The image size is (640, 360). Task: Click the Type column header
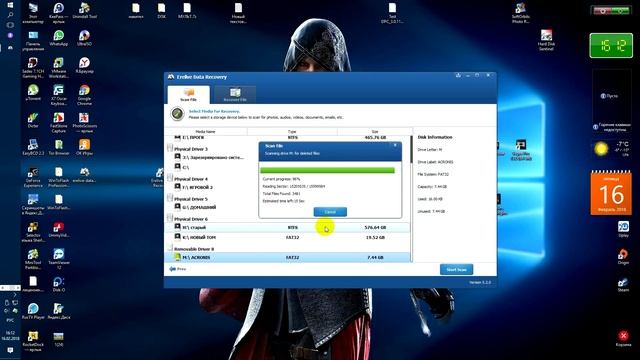click(292, 131)
